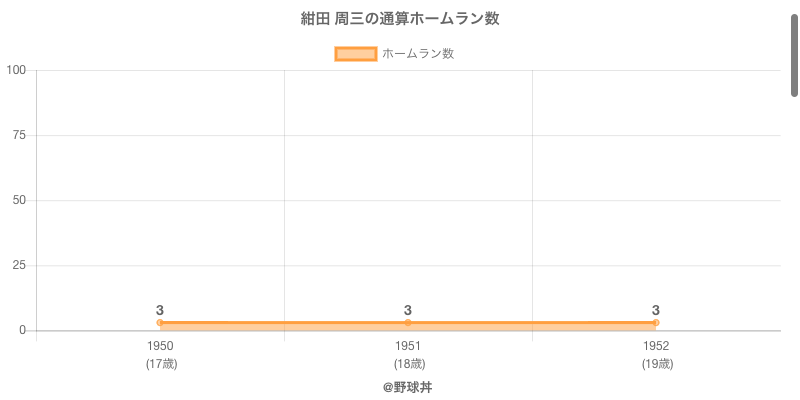Image resolution: width=800 pixels, height=400 pixels.
Task: Click the ホームラン数 legend label
Action: 418,54
